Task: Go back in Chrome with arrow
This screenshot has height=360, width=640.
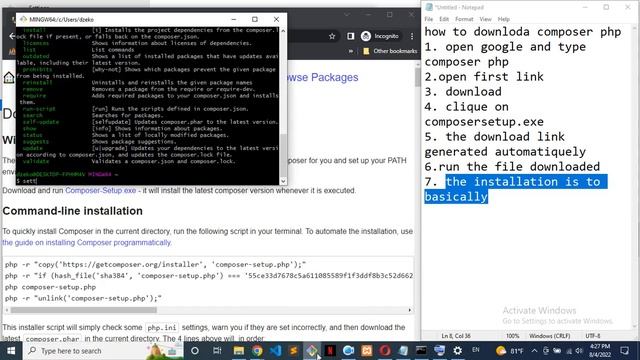Action: coord(12,36)
